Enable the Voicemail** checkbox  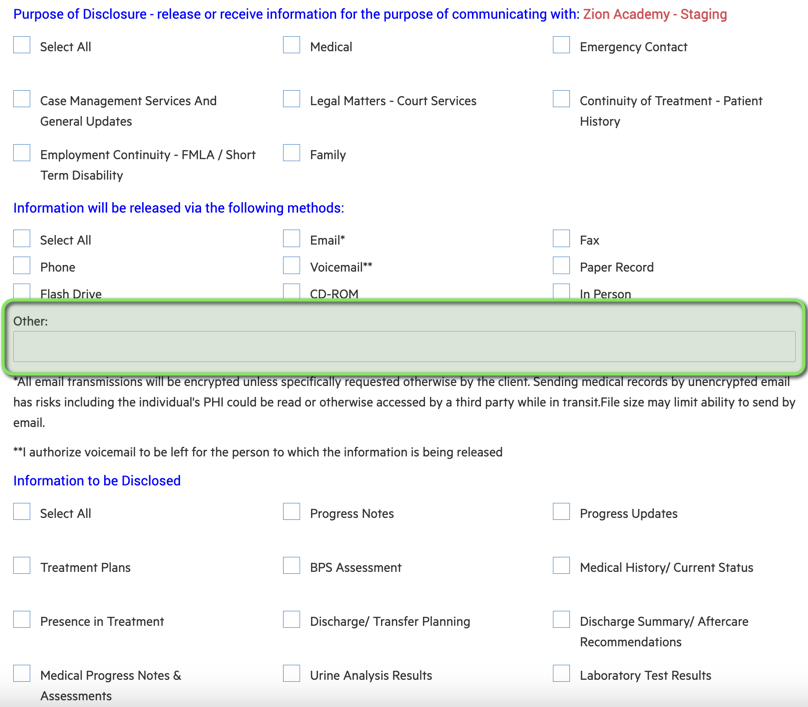(x=292, y=265)
